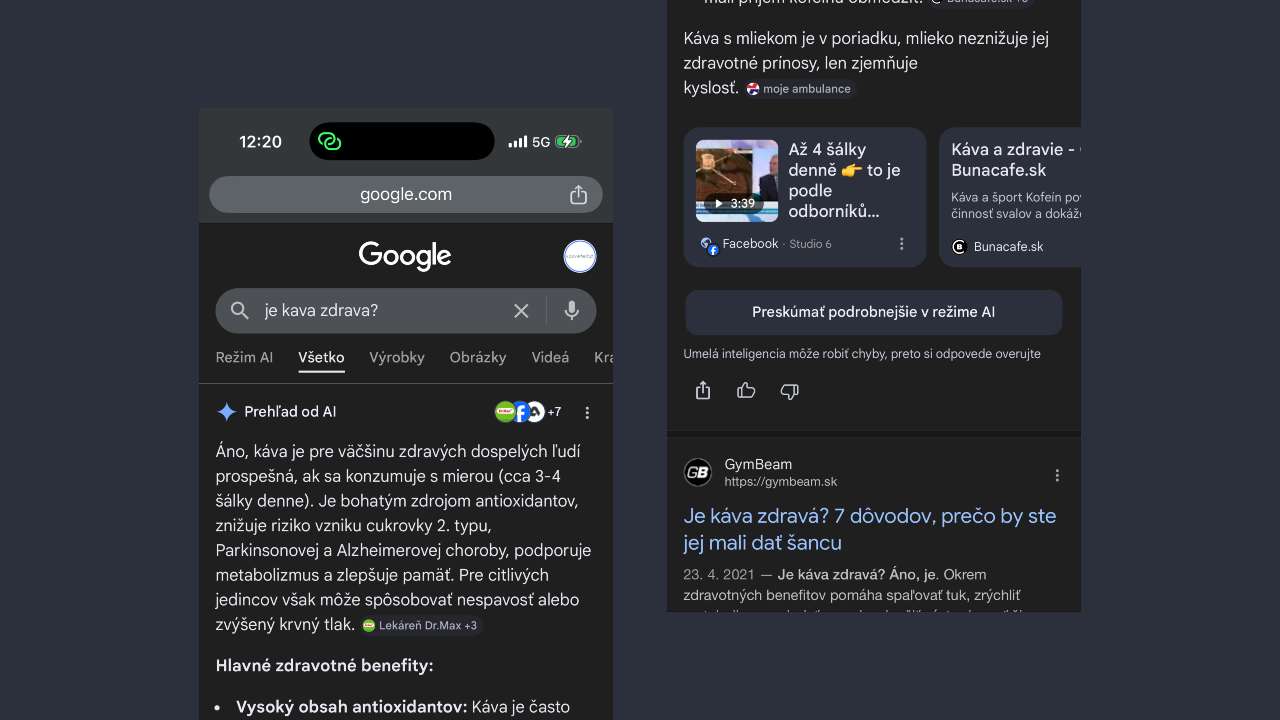Tap the Bunacafe.sk source icon on card
The width and height of the screenshot is (1280, 720).
[x=959, y=246]
